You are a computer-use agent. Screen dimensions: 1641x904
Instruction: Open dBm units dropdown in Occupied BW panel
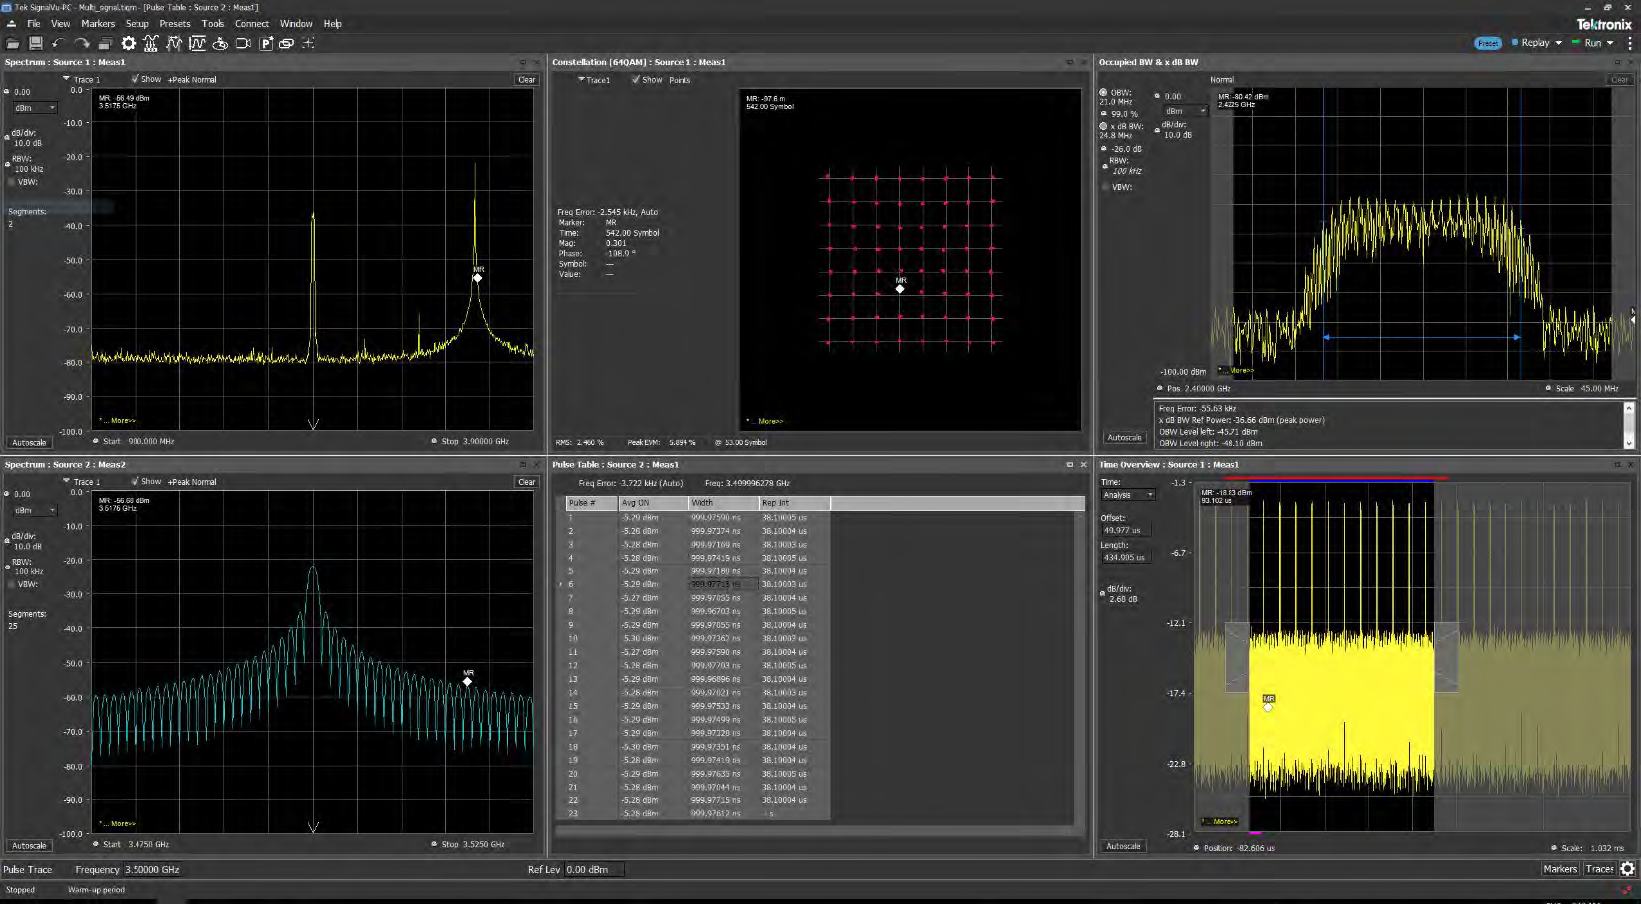point(1185,111)
